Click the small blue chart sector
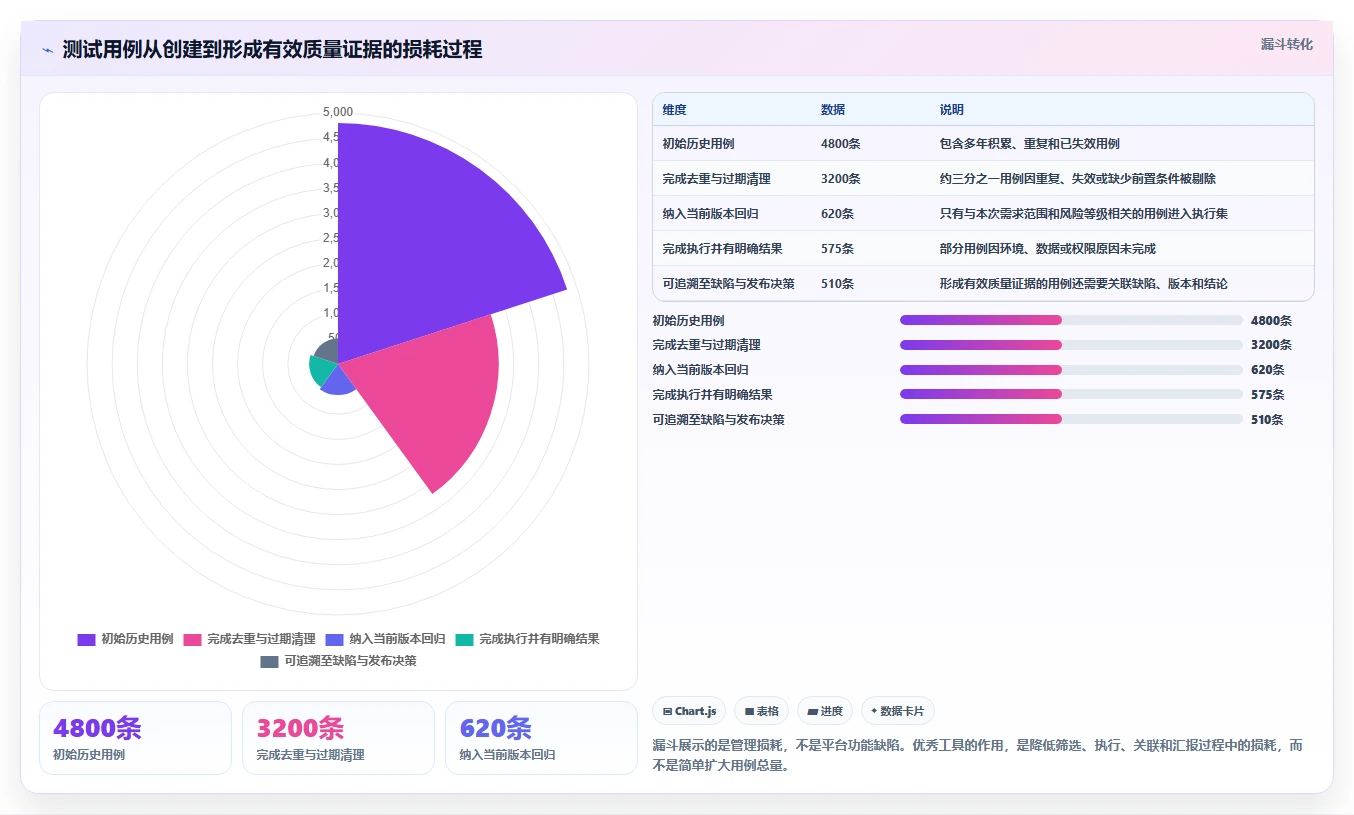 coord(339,380)
